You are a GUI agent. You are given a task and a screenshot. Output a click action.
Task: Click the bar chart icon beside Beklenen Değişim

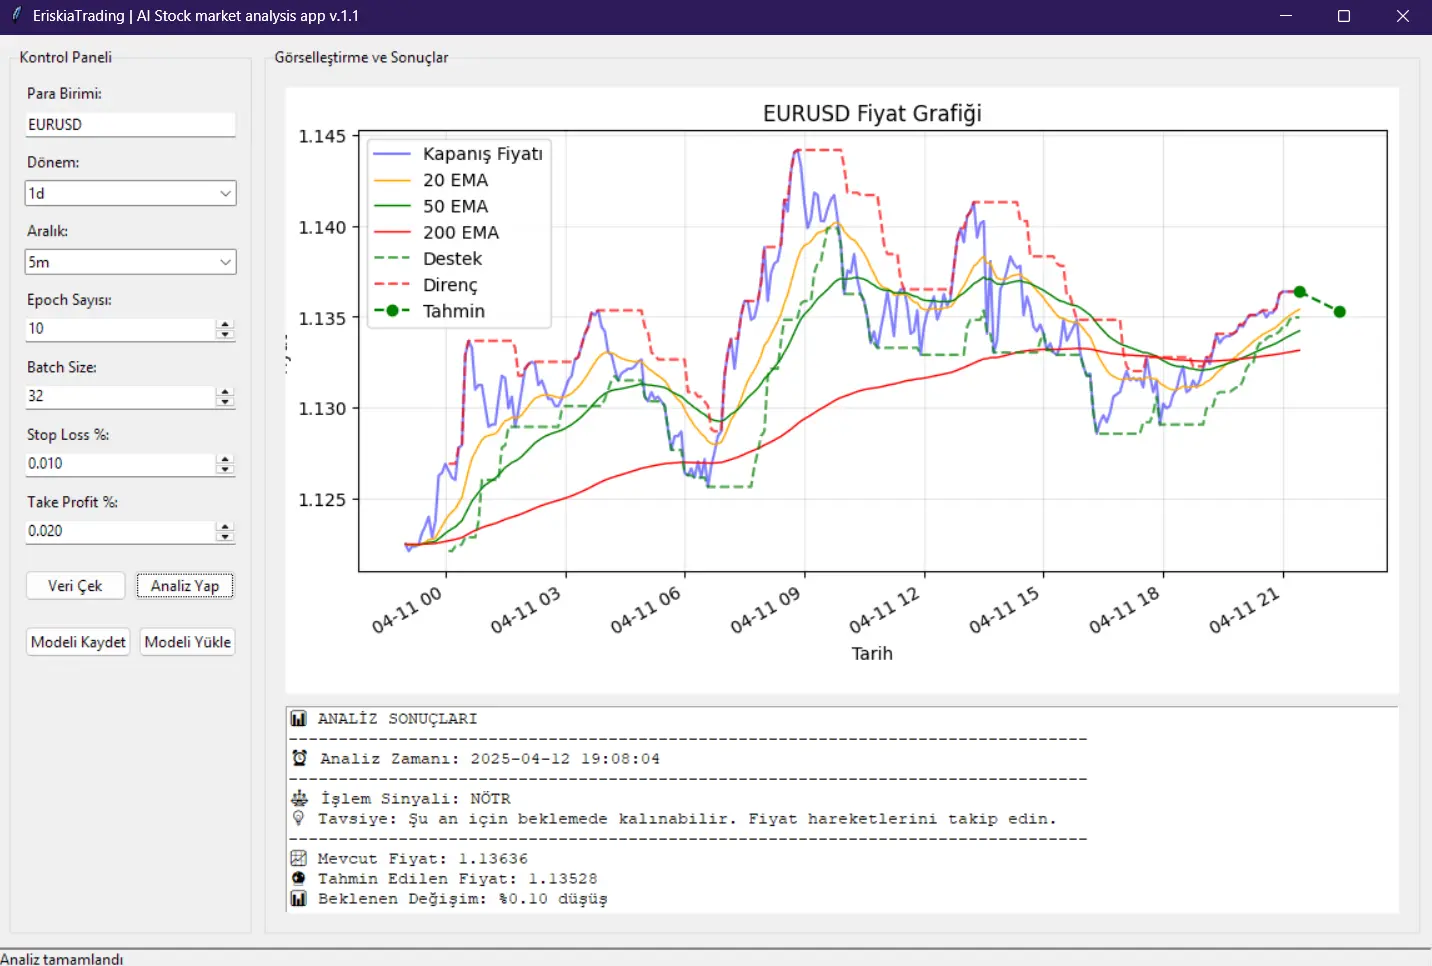tap(298, 898)
